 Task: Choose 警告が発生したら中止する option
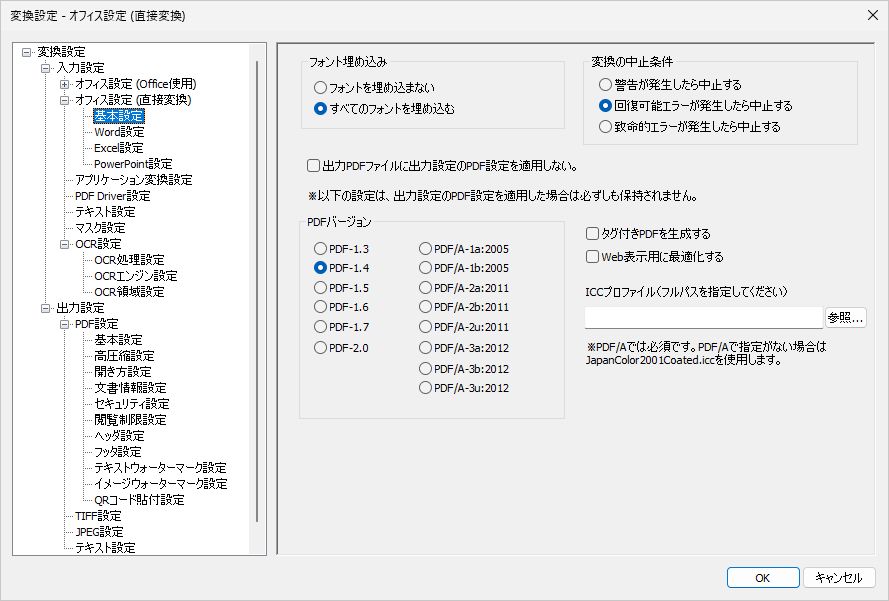pyautogui.click(x=605, y=85)
